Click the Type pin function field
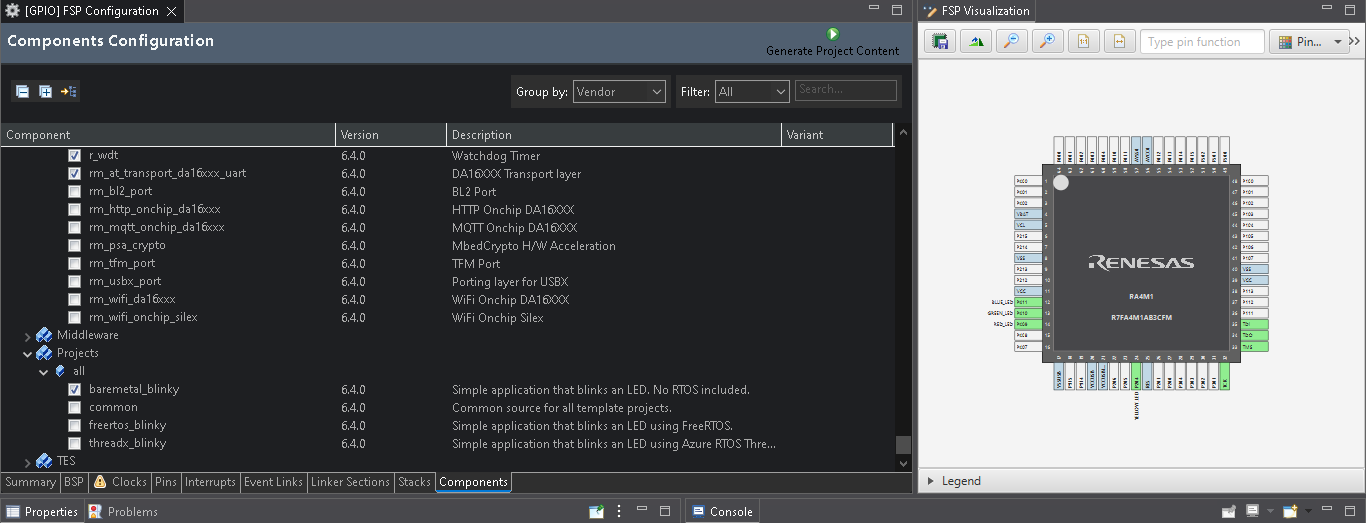The height and width of the screenshot is (523, 1366). pyautogui.click(x=1201, y=42)
